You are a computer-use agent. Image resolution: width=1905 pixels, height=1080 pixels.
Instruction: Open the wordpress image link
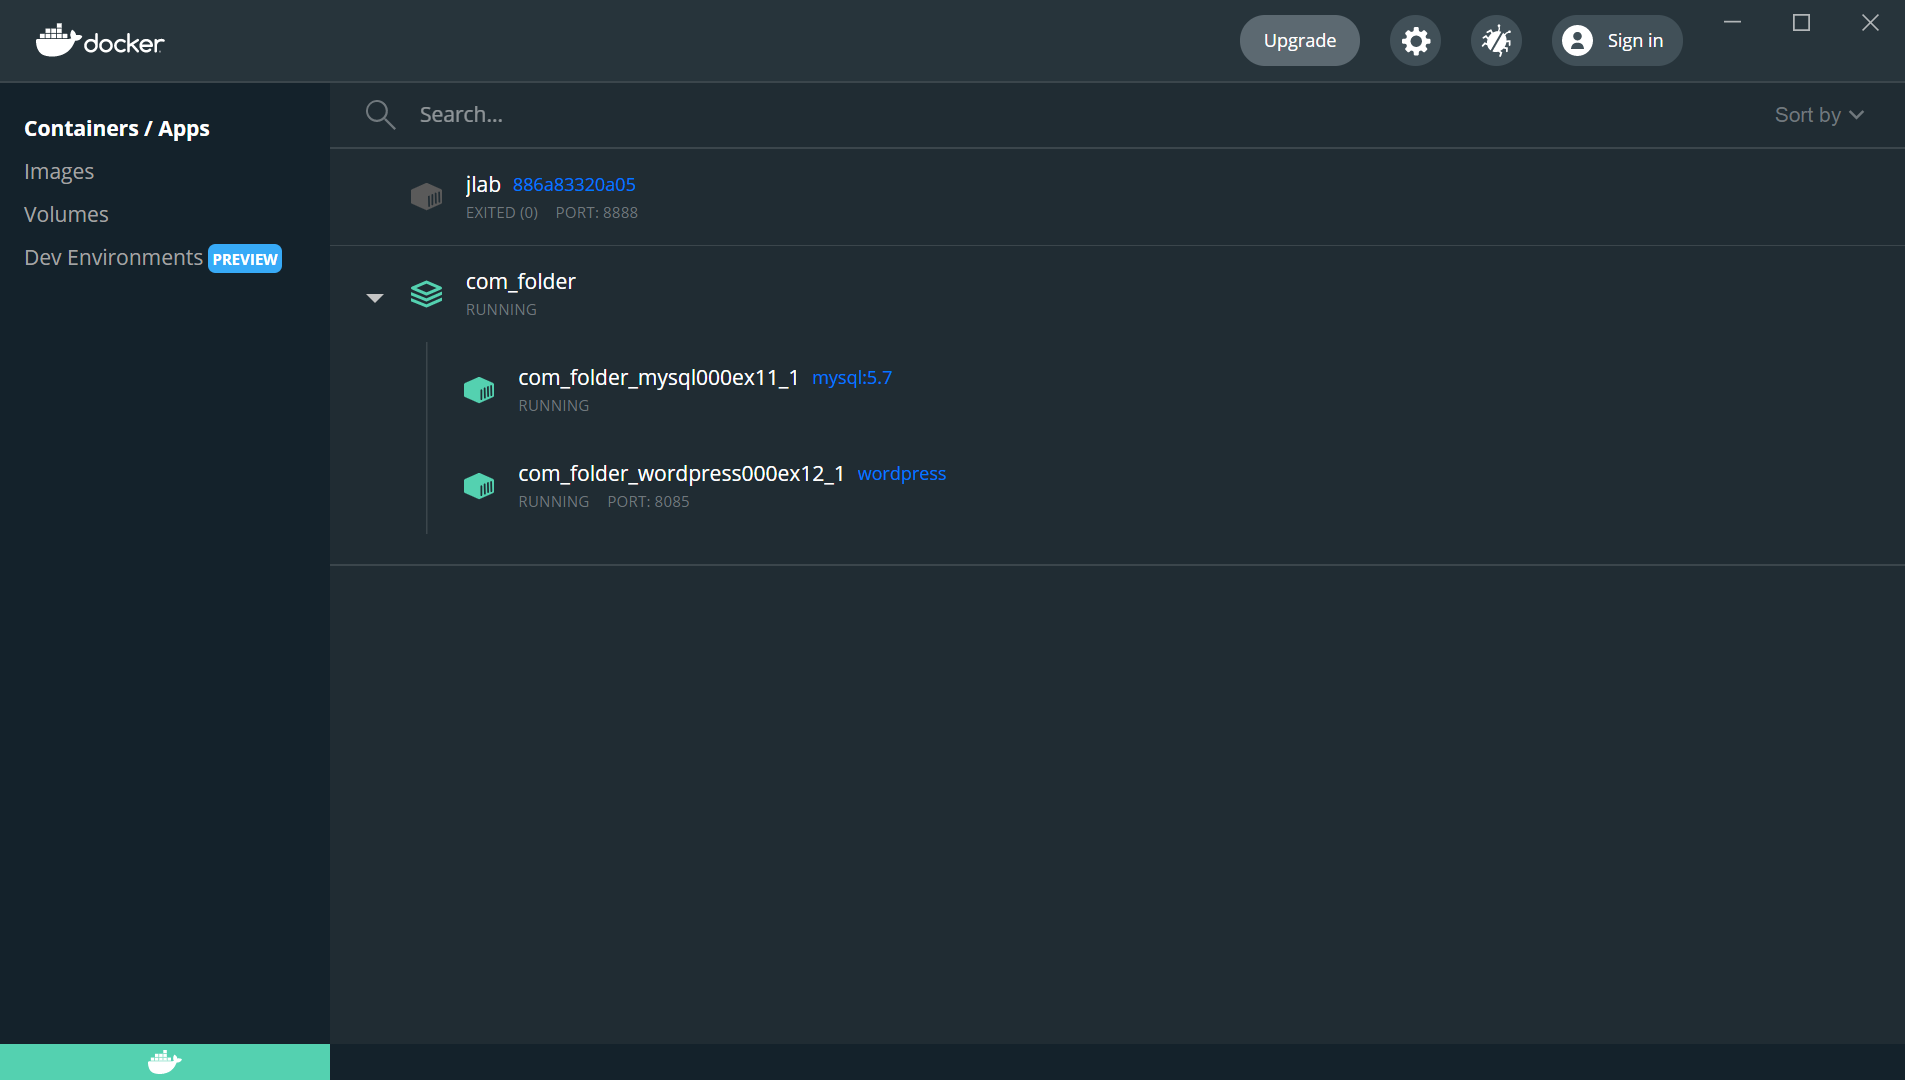pyautogui.click(x=901, y=473)
